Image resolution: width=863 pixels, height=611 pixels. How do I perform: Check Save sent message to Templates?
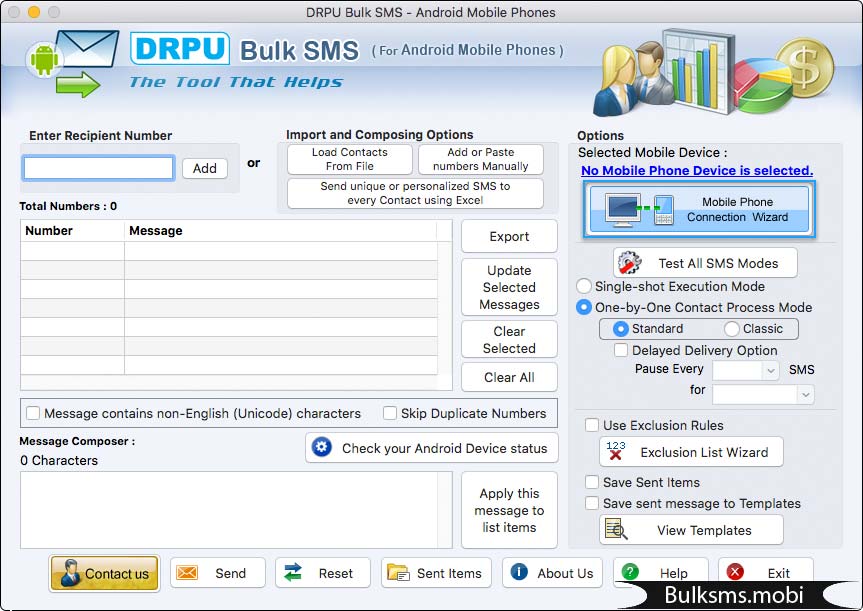[x=592, y=503]
